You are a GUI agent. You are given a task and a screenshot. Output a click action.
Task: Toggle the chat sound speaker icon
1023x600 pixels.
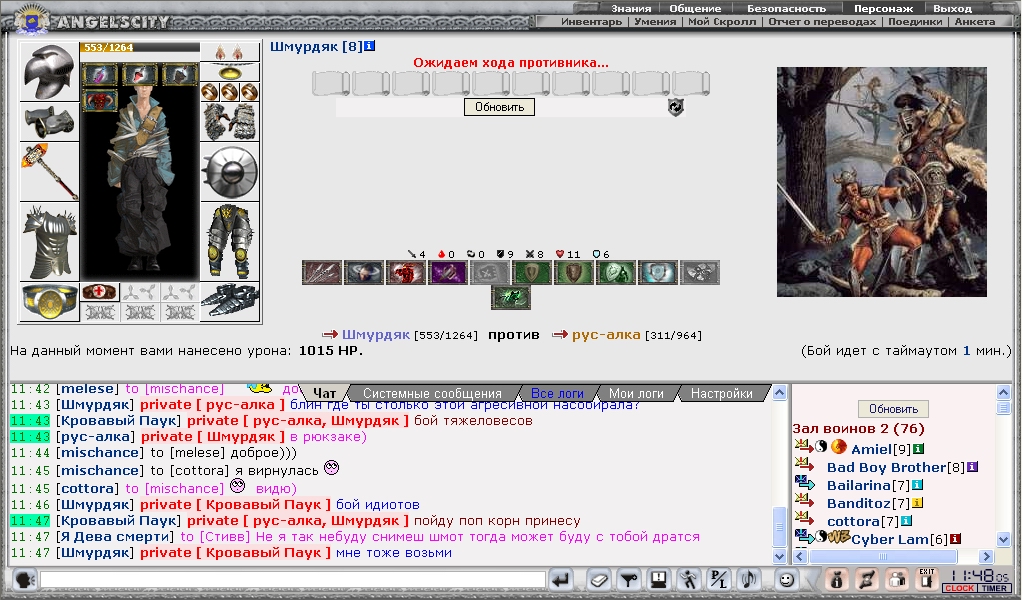click(749, 579)
